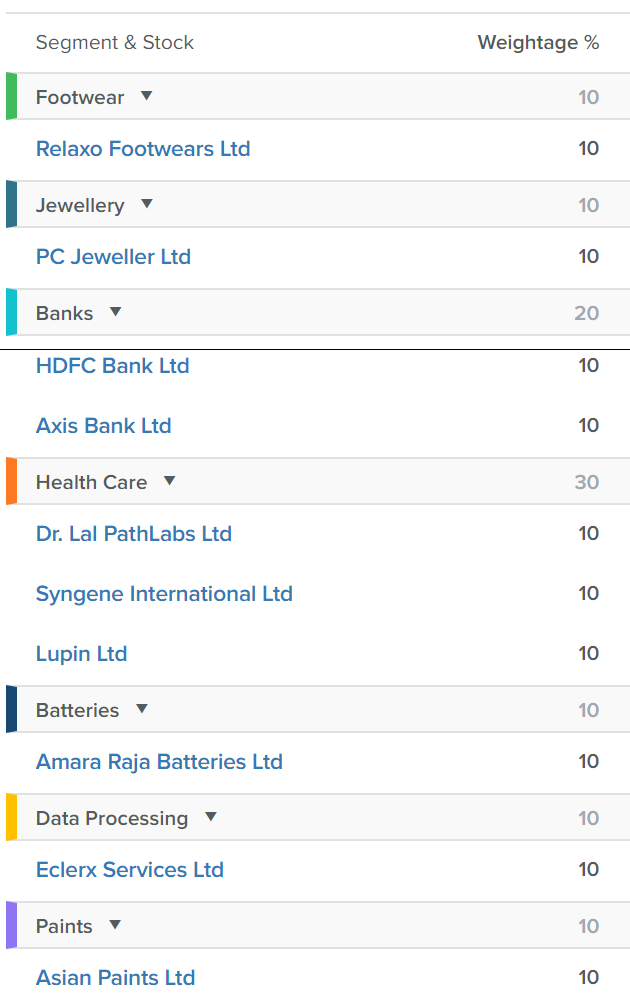Open Eclerx Services Ltd link
This screenshot has height=1006, width=630.
[130, 870]
